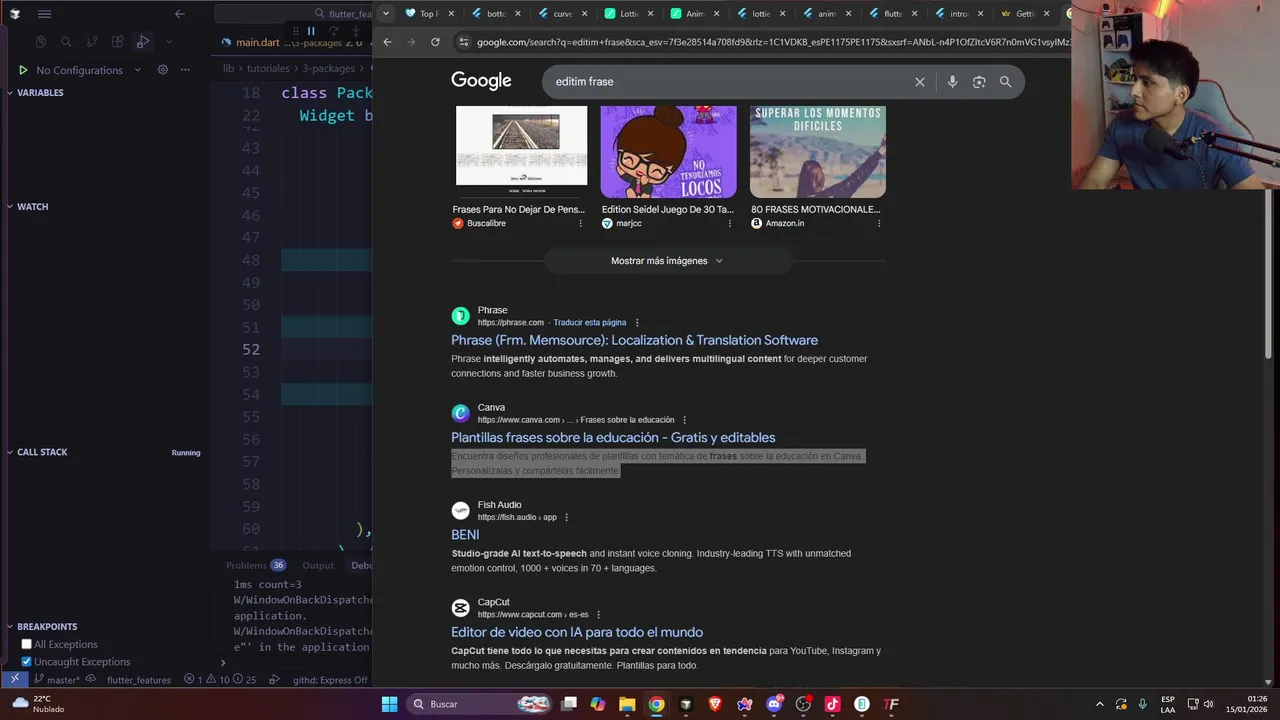Switch to the Problems panel tab
The height and width of the screenshot is (720, 1280).
click(255, 565)
